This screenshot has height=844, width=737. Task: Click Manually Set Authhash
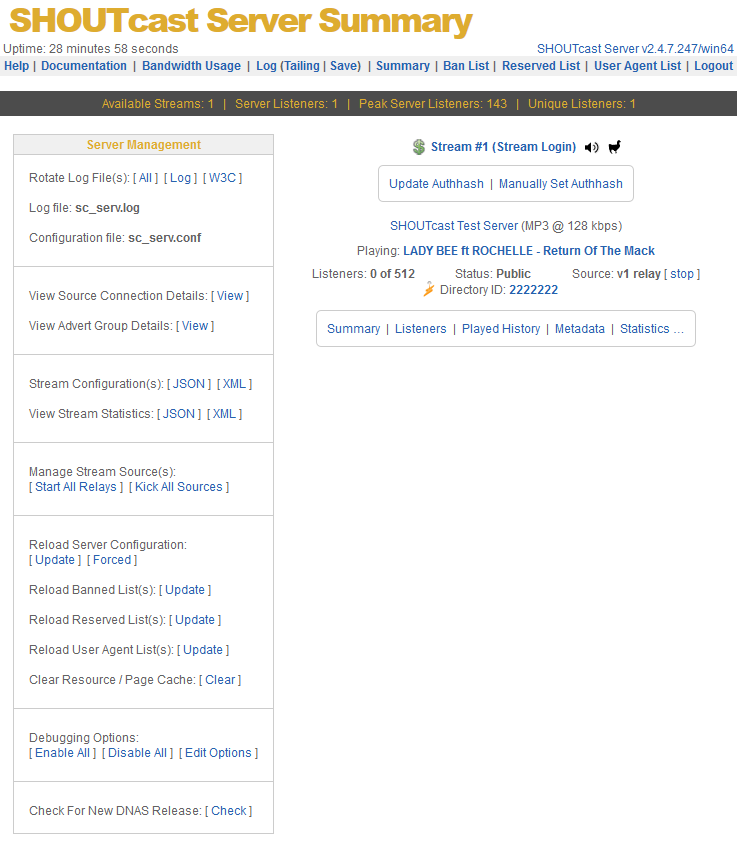[x=560, y=184]
